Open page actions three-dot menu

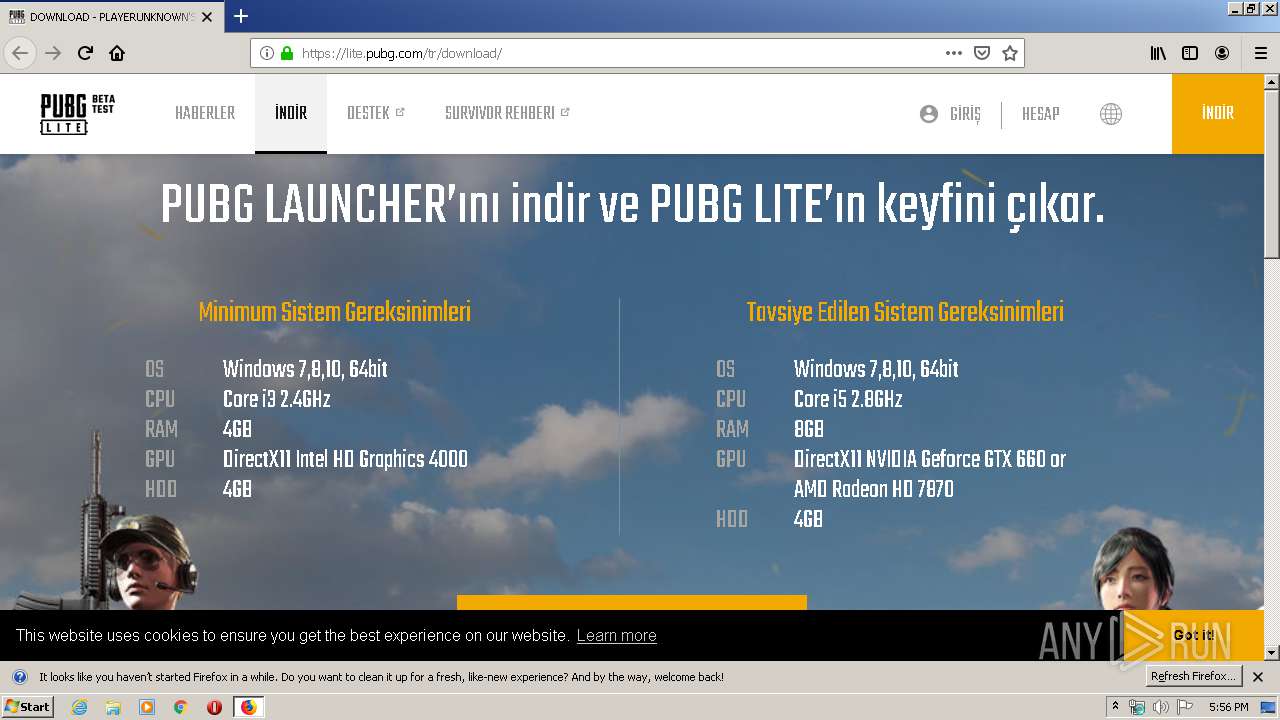[x=954, y=53]
